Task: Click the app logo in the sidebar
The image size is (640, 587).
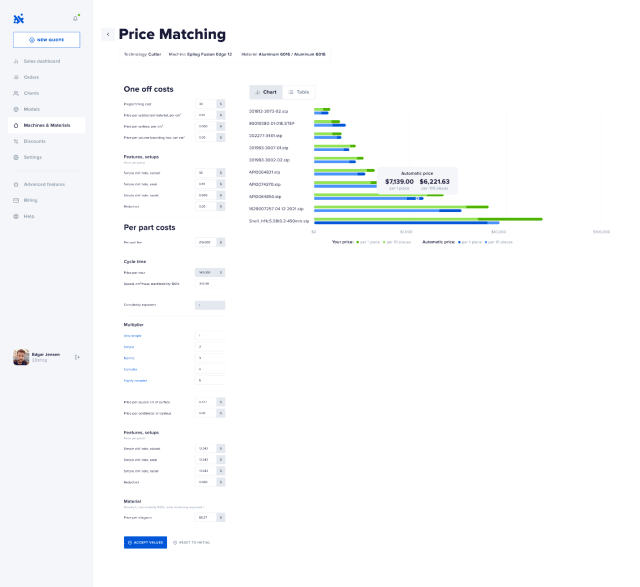Action: click(x=19, y=18)
